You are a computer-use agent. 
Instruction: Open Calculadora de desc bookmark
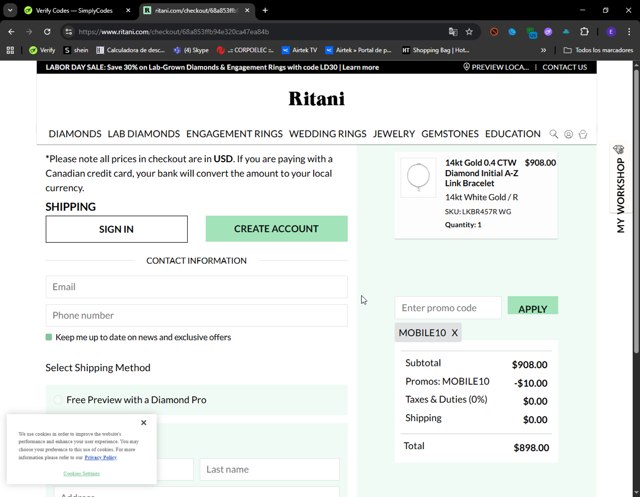point(130,50)
